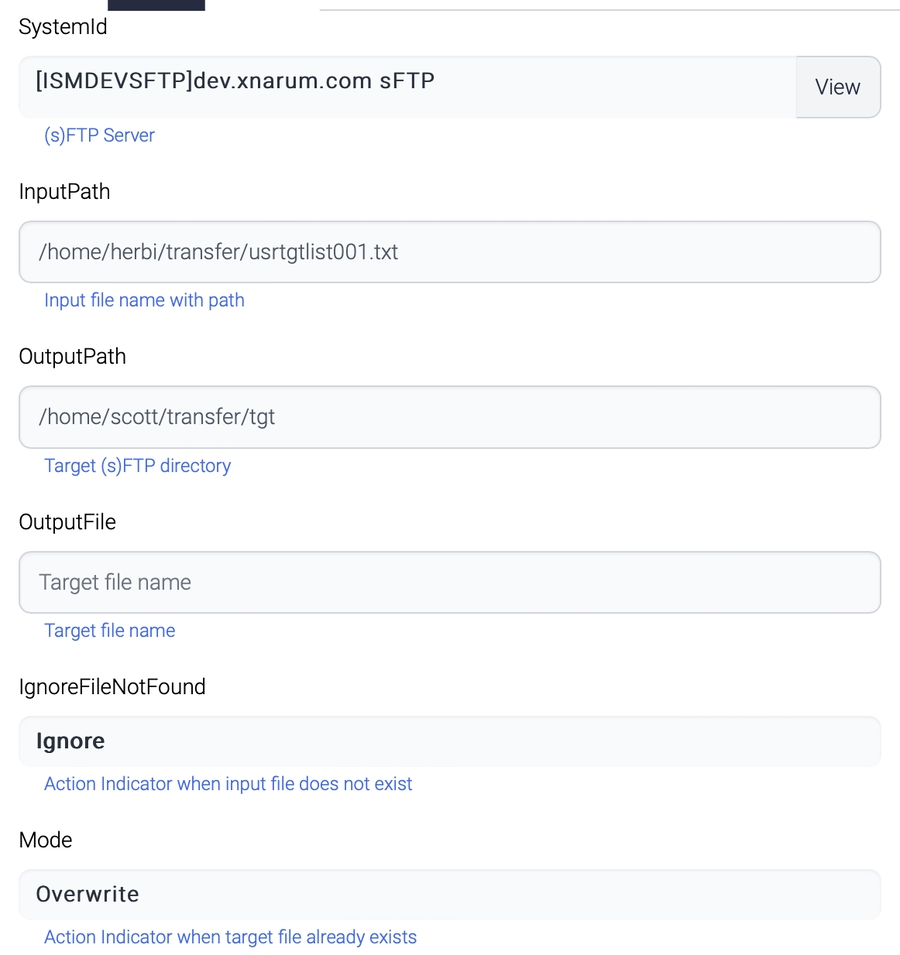
Task: Click the "Action Indicator when input file" hint
Action: pyautogui.click(x=228, y=784)
